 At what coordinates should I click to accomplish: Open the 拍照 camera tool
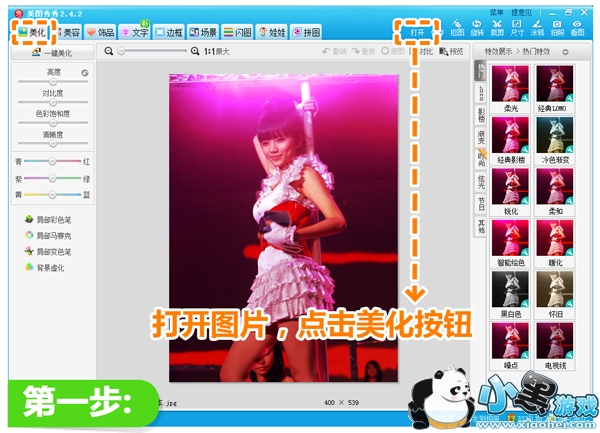point(557,28)
